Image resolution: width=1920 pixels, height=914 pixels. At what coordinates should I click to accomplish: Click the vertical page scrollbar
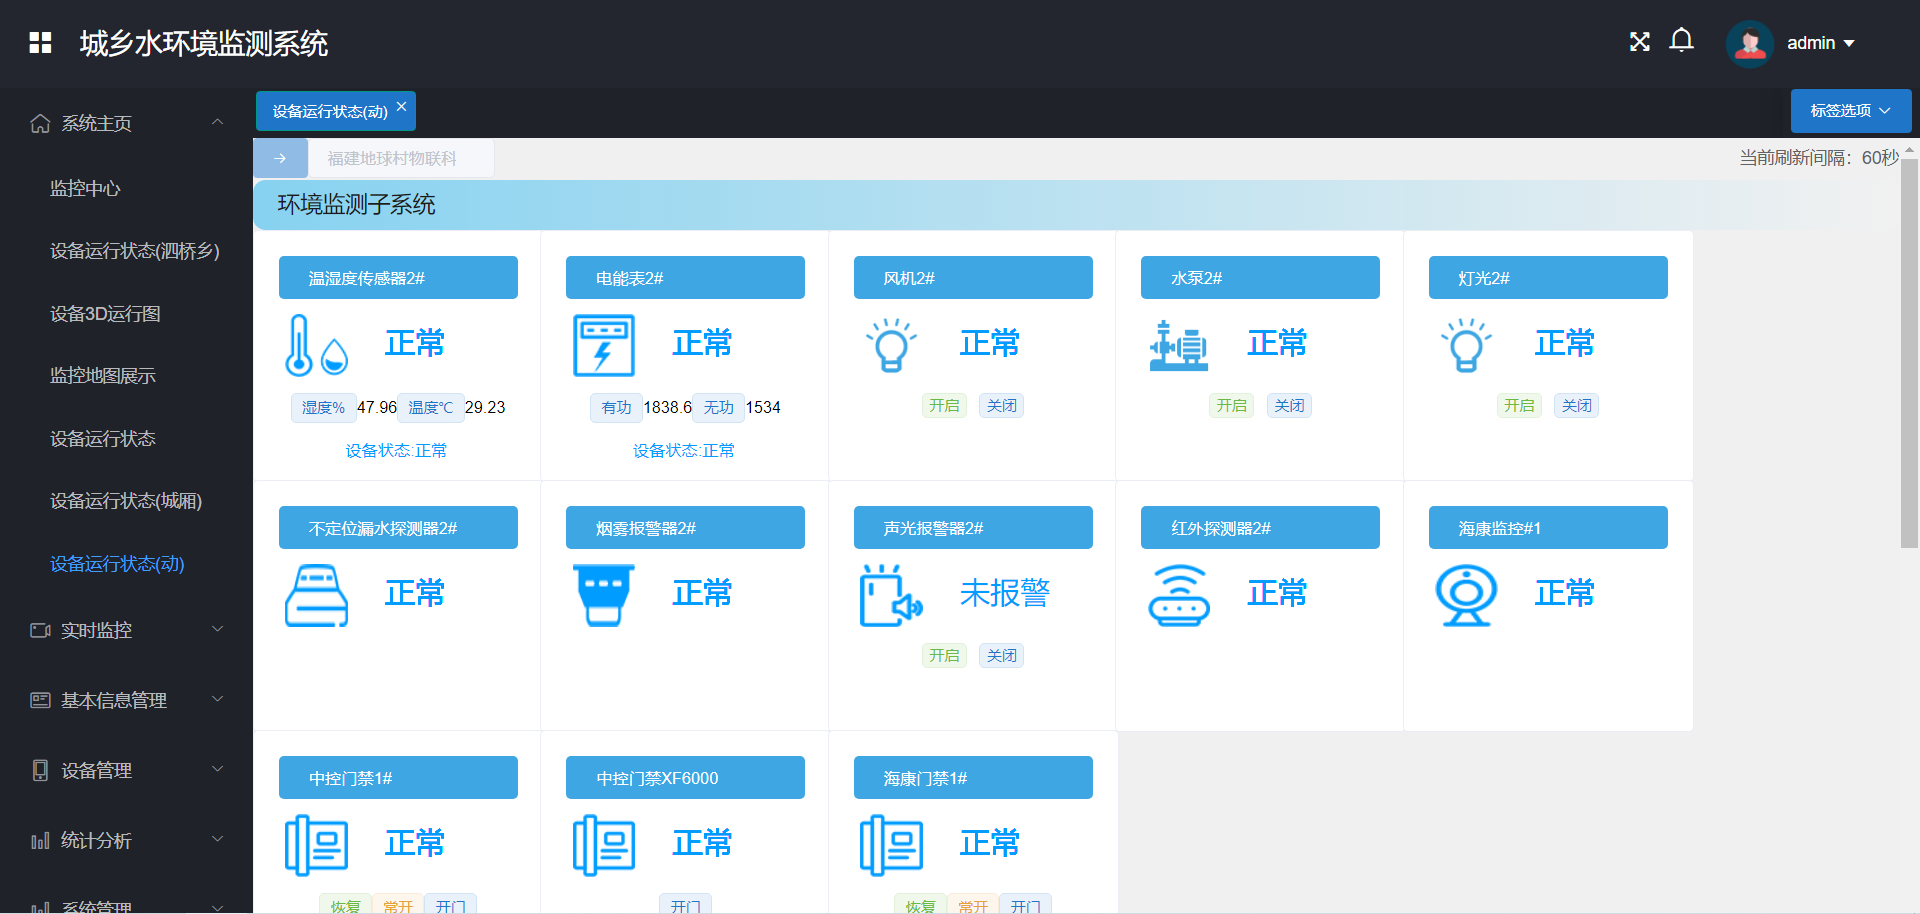point(1909,352)
